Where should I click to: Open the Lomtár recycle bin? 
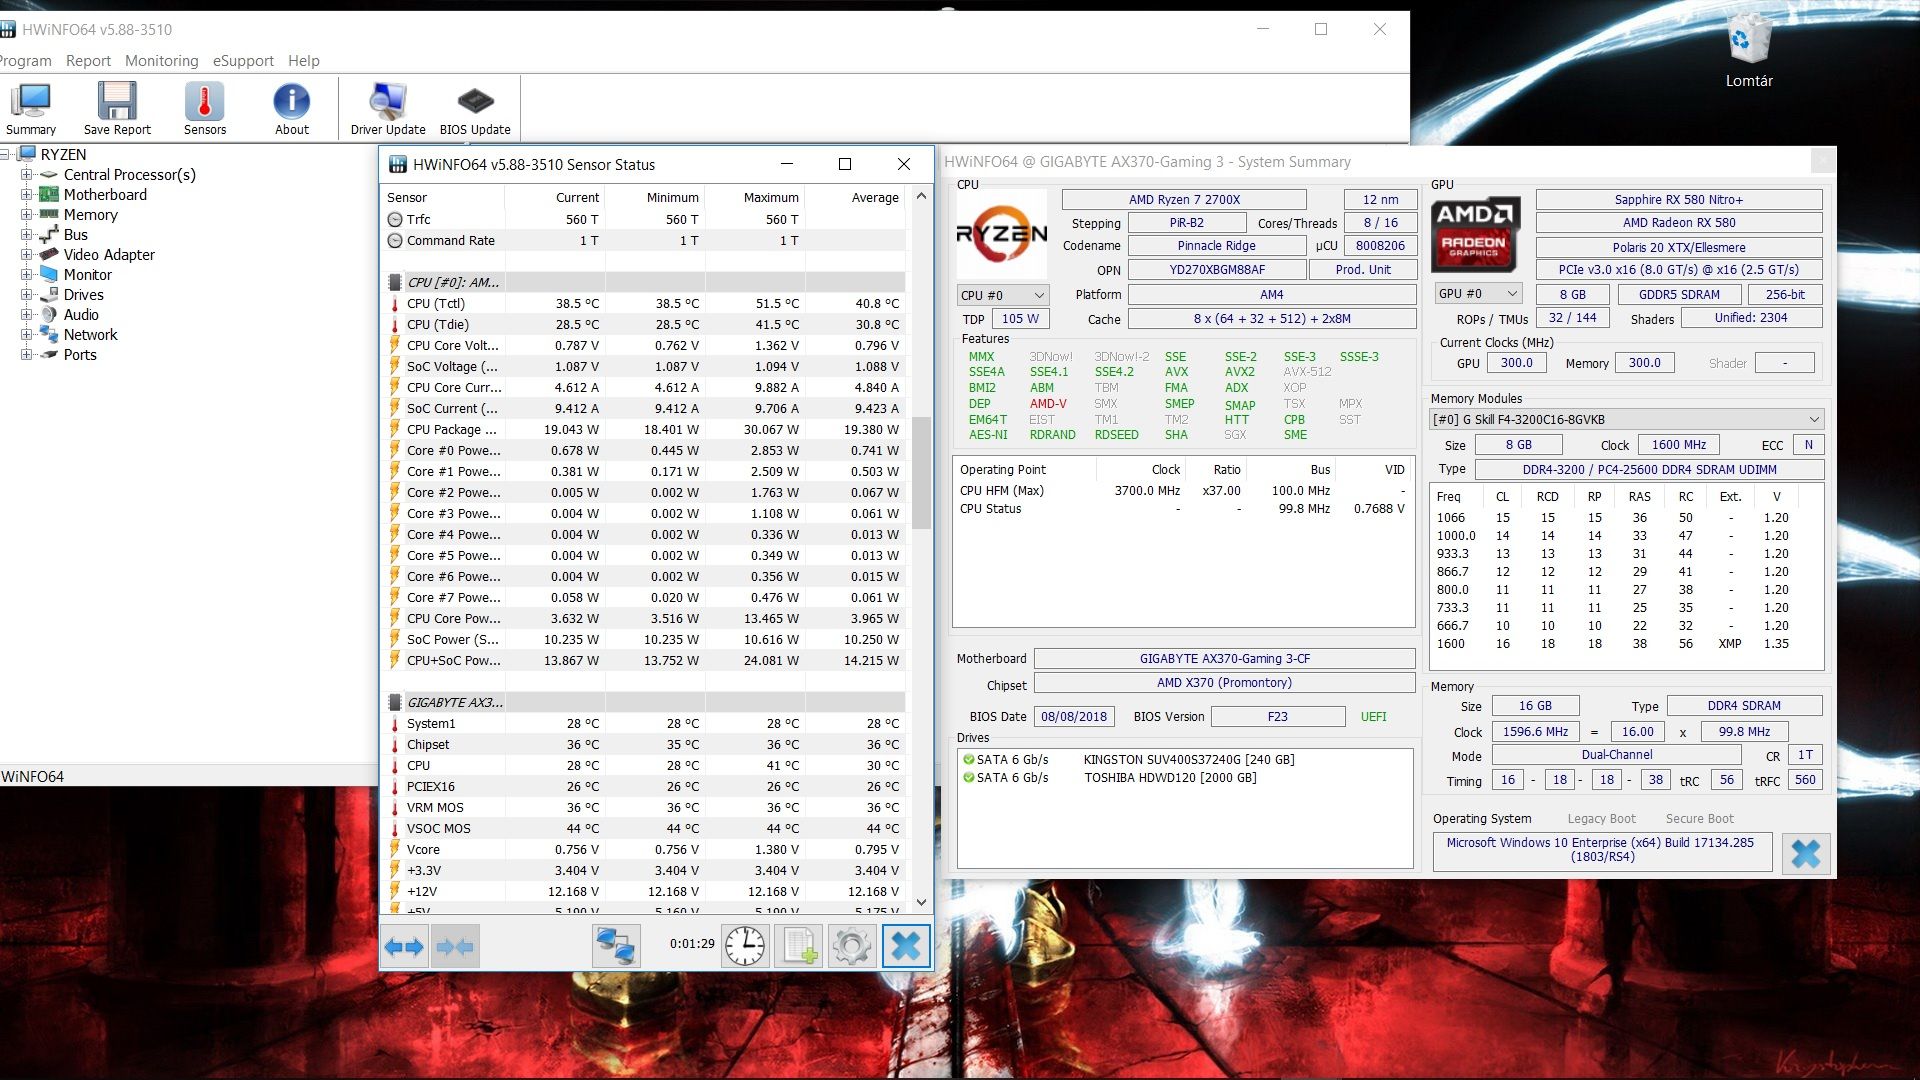tap(1749, 52)
